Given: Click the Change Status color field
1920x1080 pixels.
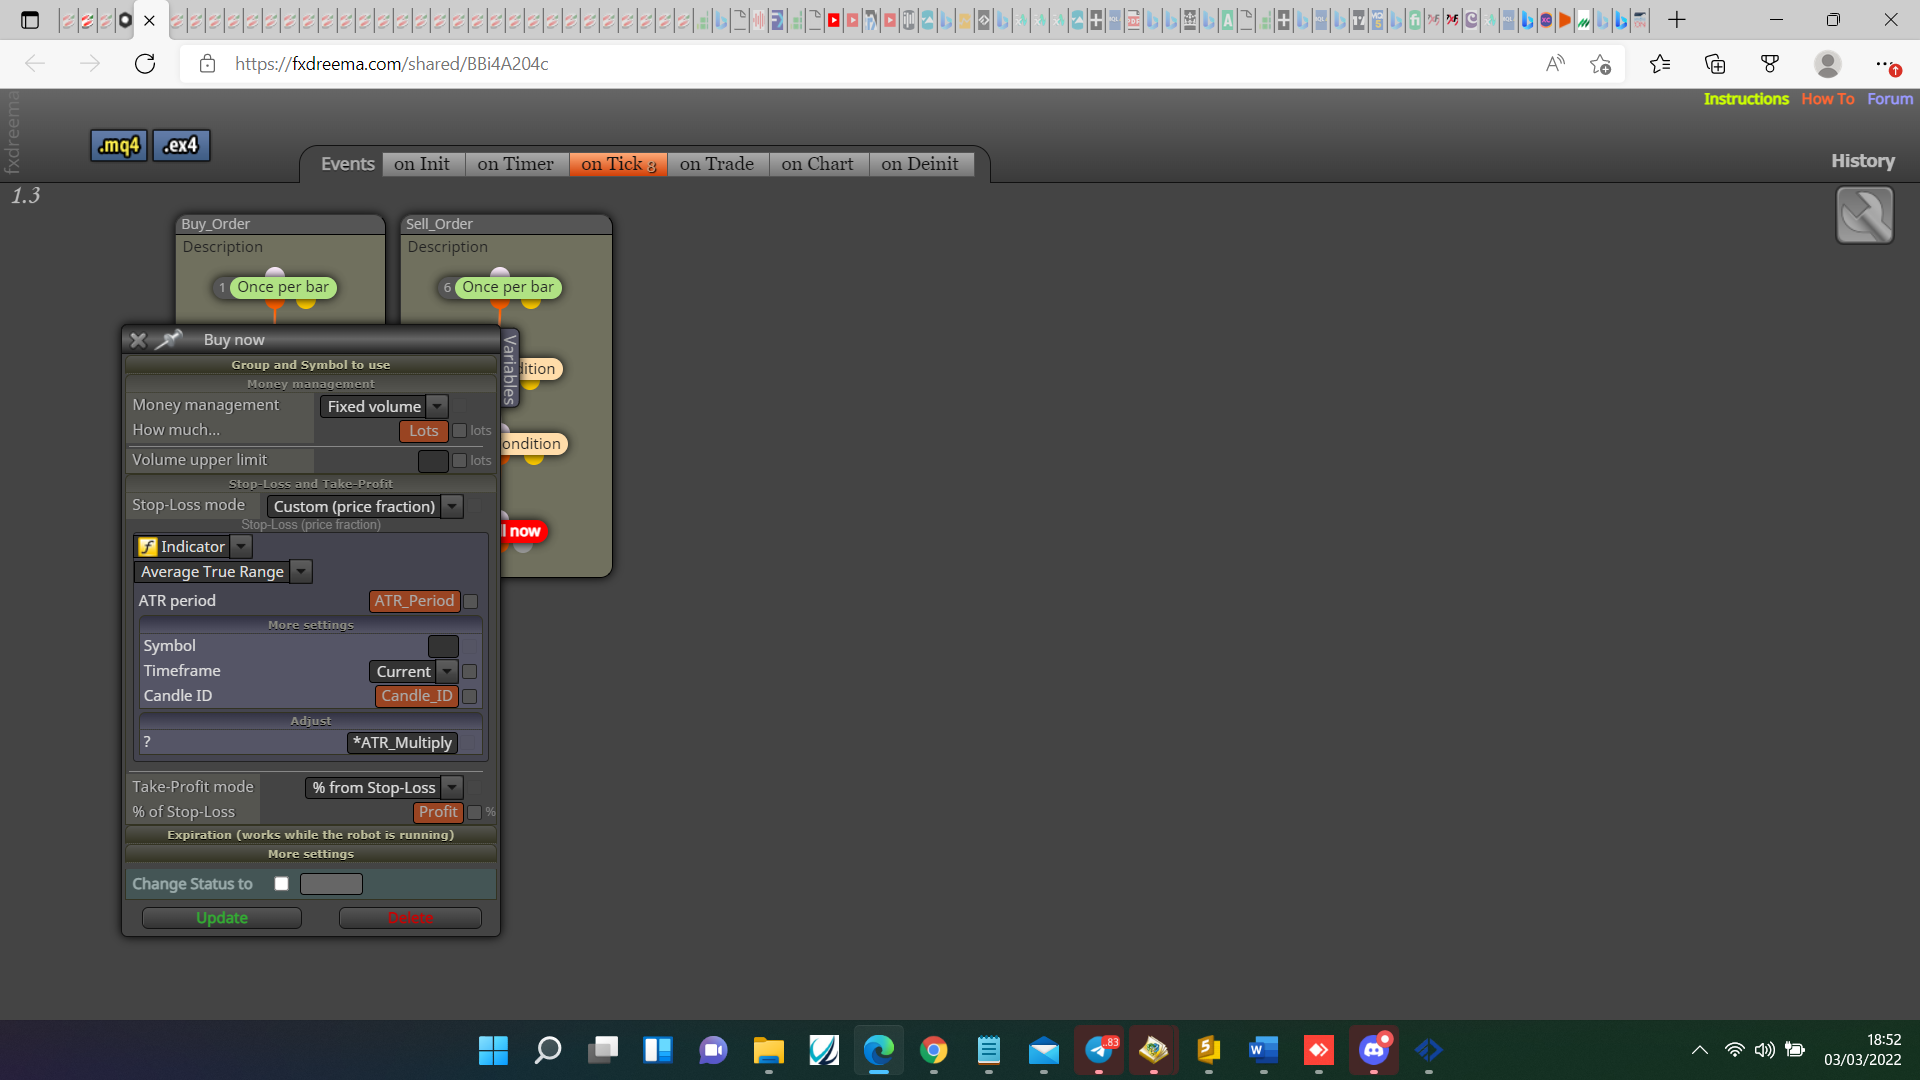Looking at the screenshot, I should click(331, 884).
